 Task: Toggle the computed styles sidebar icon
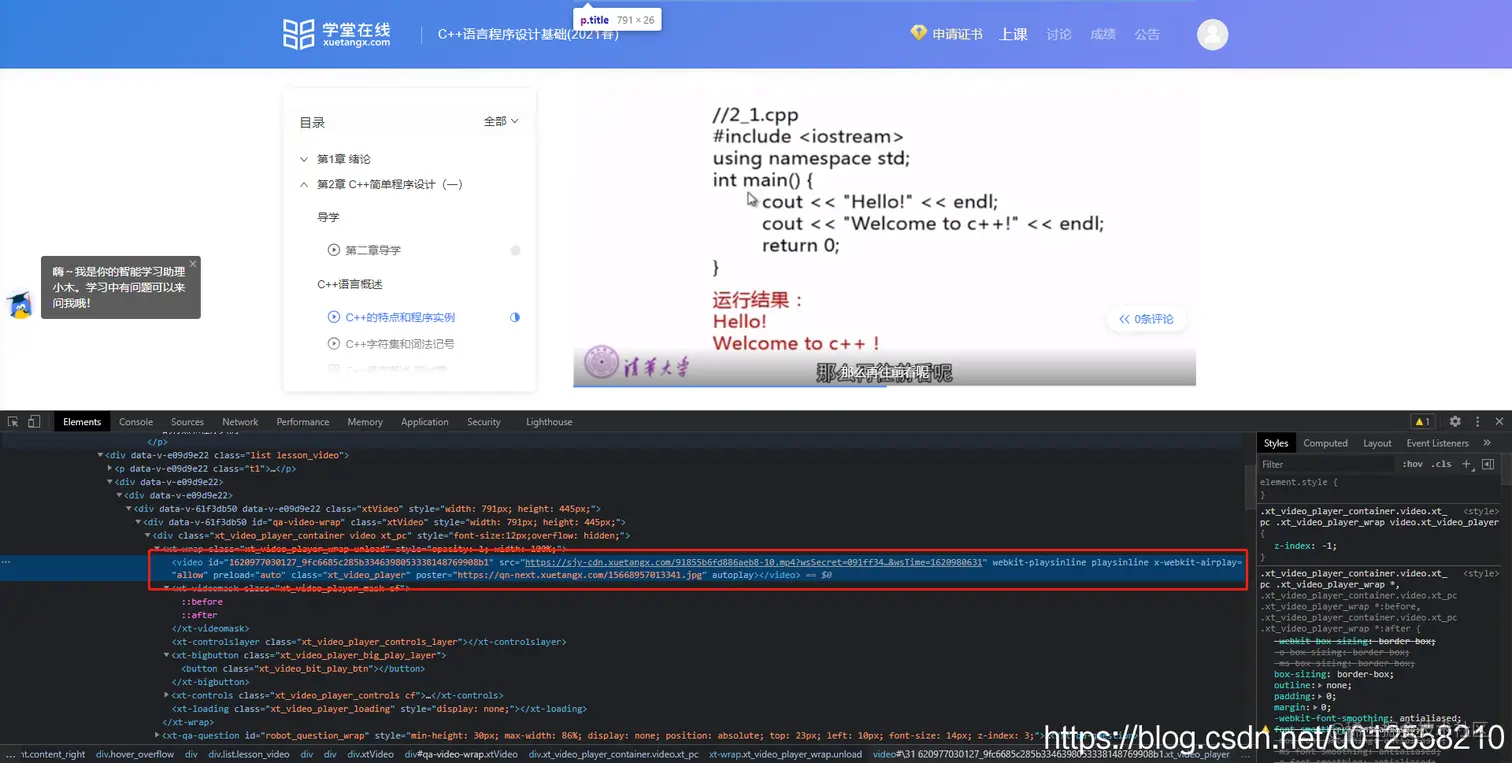pyautogui.click(x=1488, y=464)
